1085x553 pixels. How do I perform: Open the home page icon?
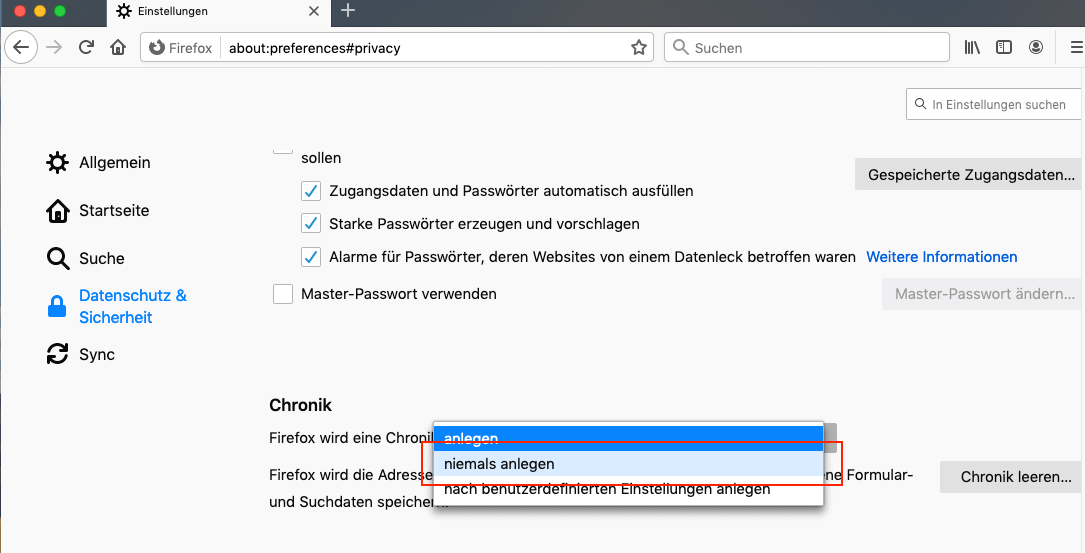118,48
